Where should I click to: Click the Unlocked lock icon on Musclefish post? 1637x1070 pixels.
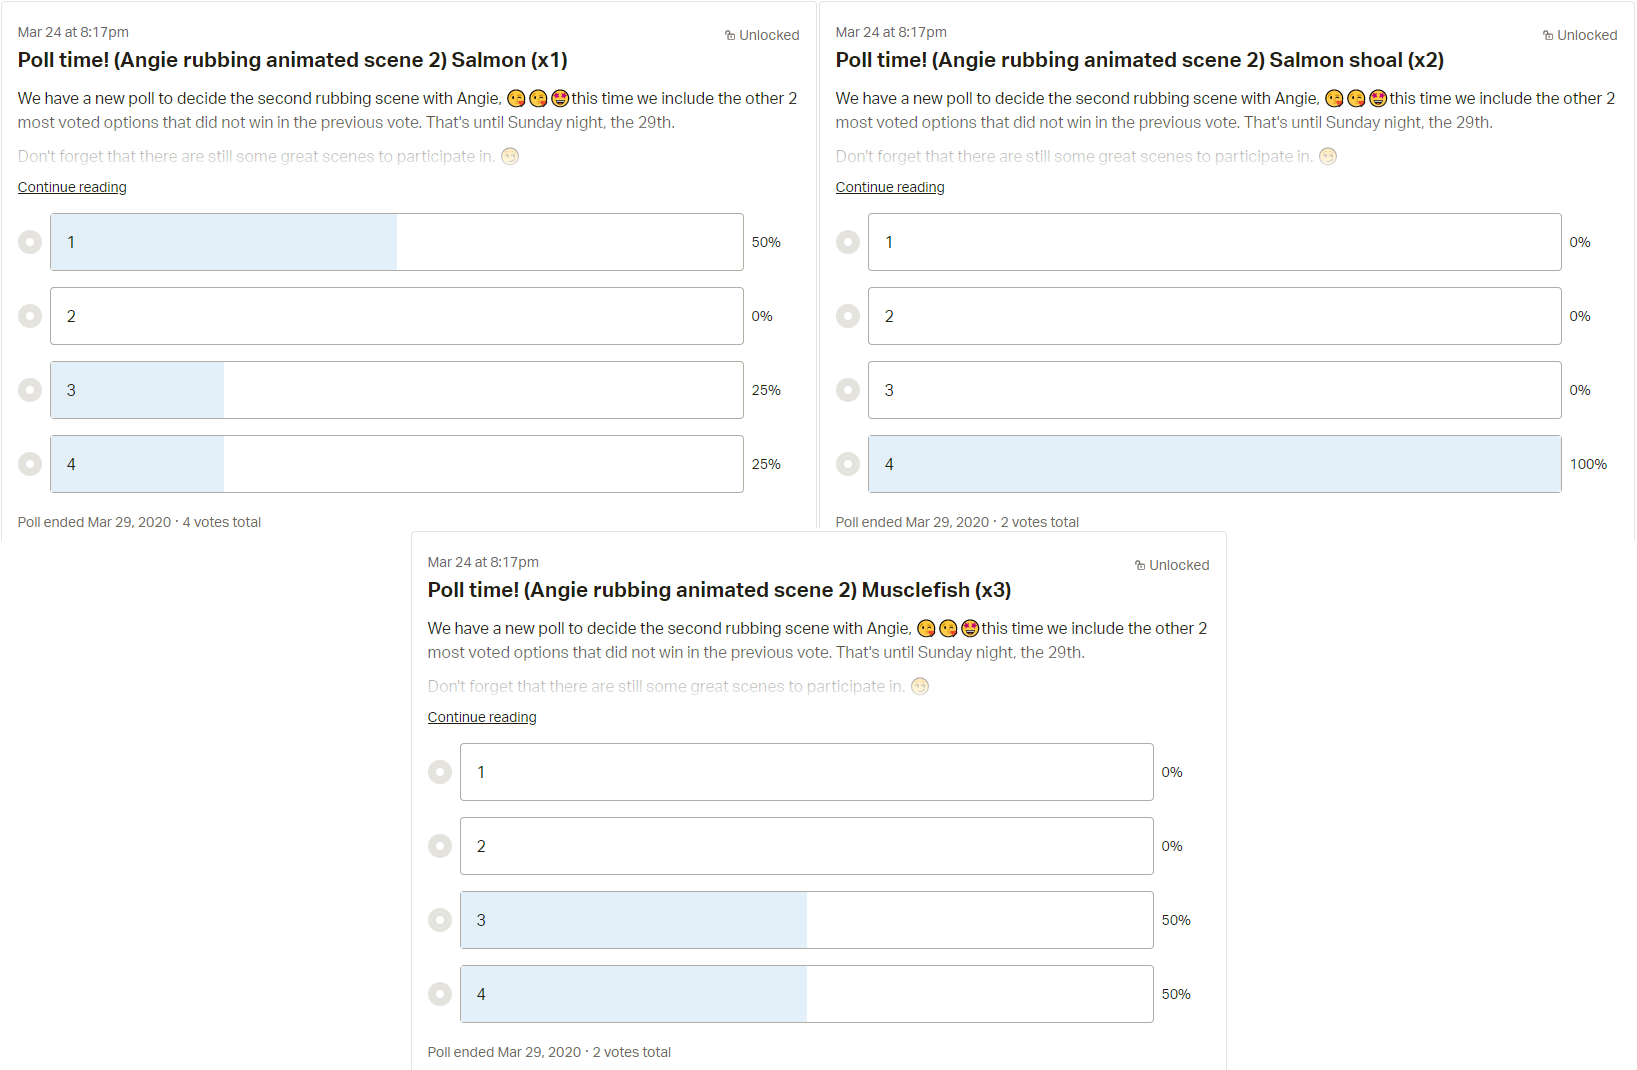(1140, 566)
